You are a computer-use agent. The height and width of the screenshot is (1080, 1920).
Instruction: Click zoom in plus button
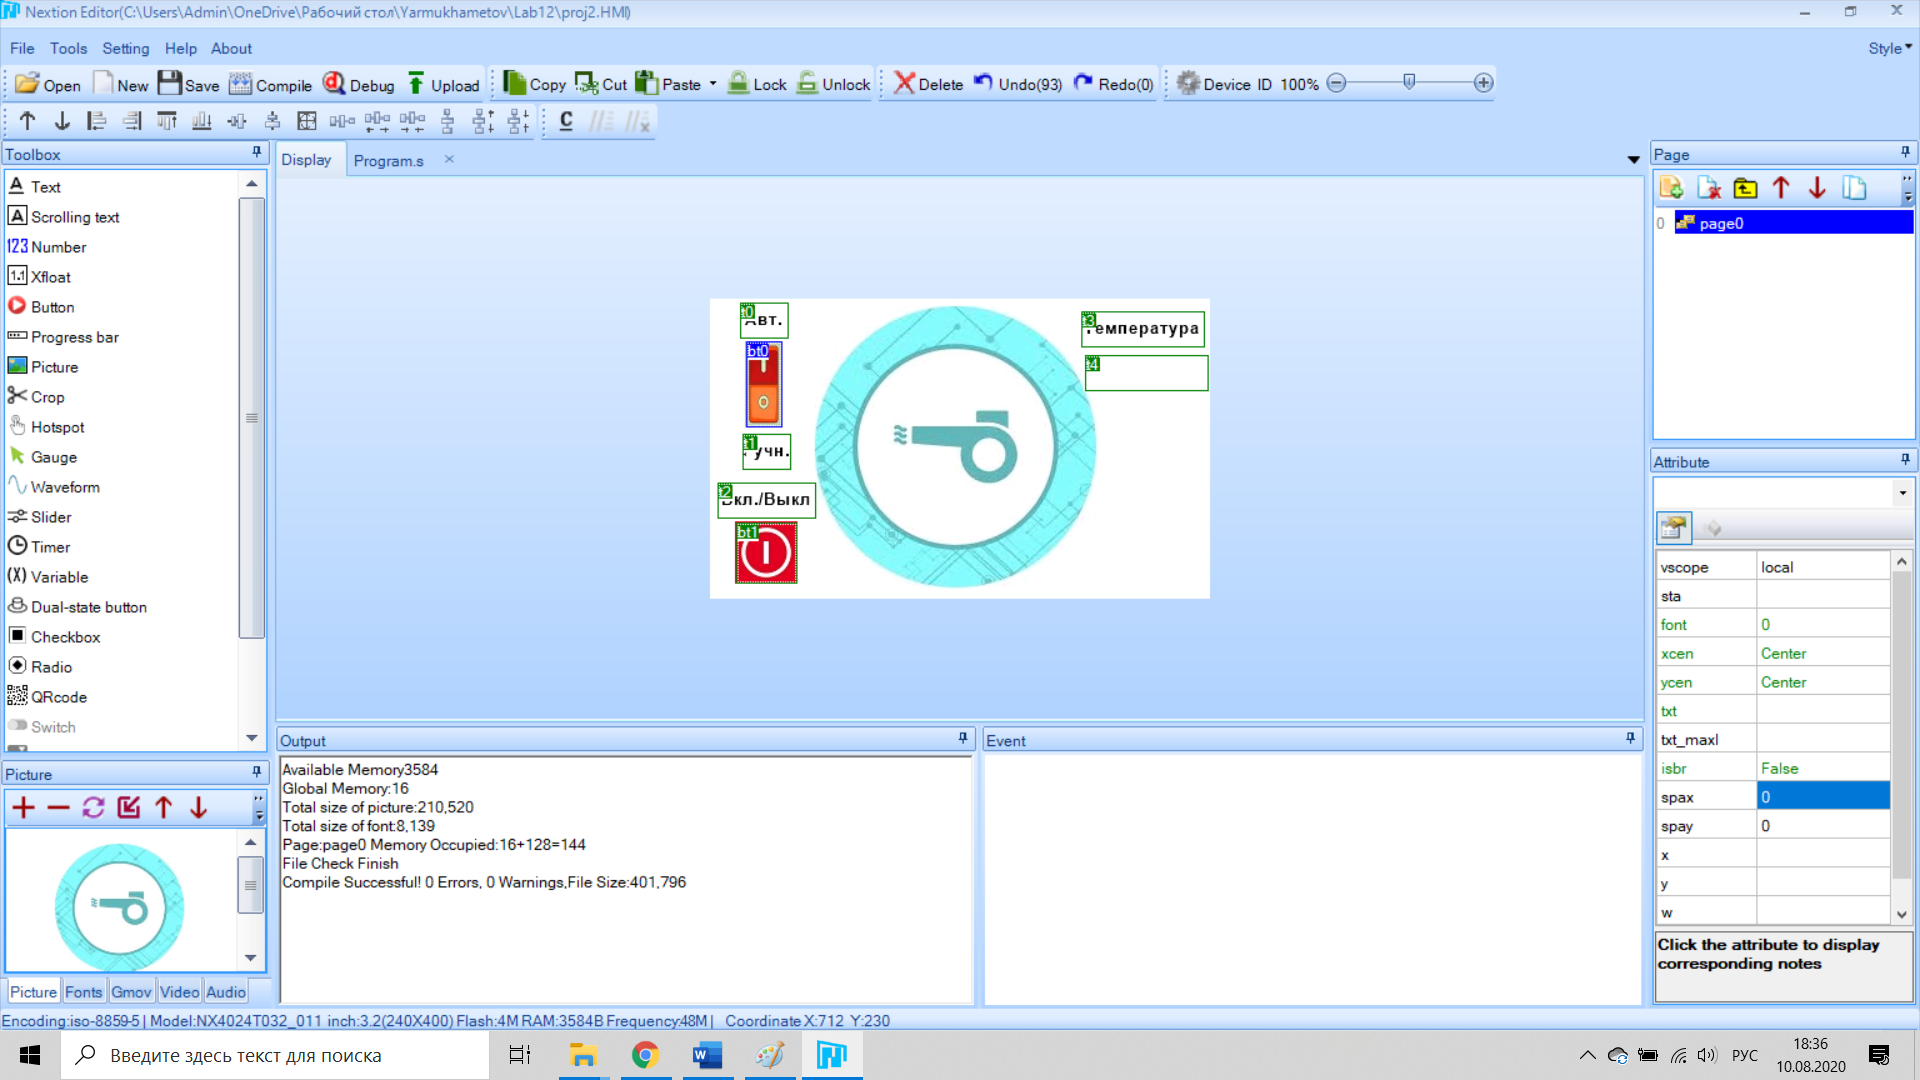pyautogui.click(x=1484, y=83)
